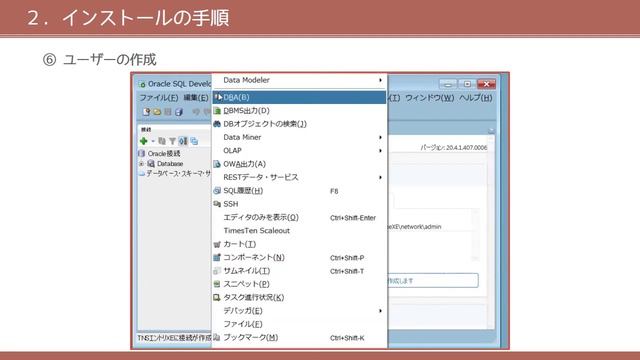Select the Oracle接続 tree node
This screenshot has height=360, width=640.
coord(164,153)
